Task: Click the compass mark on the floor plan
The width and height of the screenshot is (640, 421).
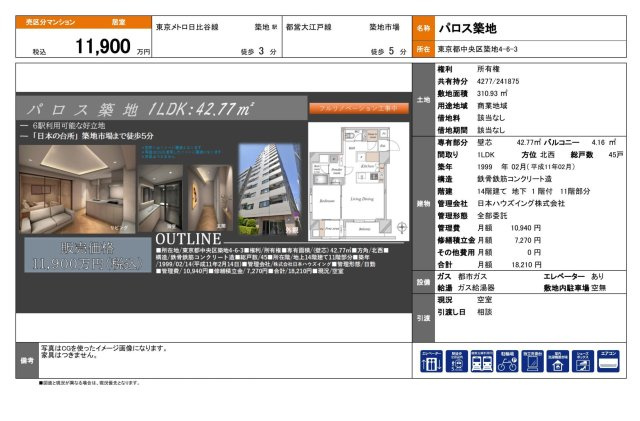Action: pos(402,227)
